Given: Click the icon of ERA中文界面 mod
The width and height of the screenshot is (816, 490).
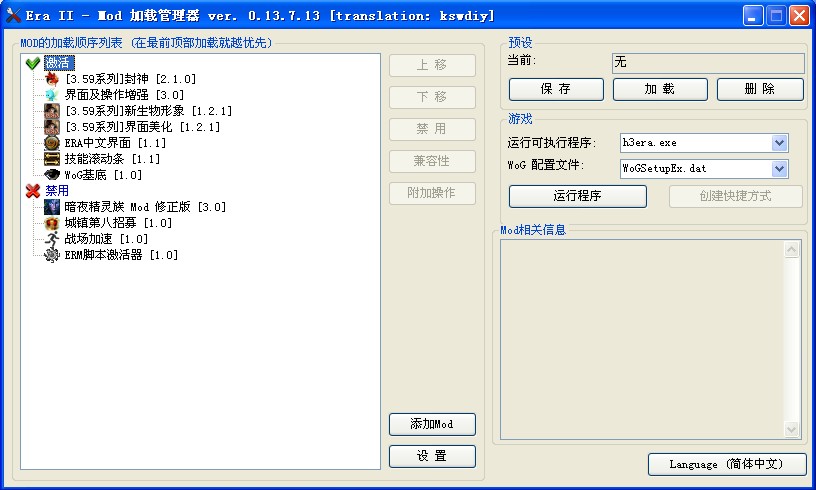Looking at the screenshot, I should click(52, 143).
